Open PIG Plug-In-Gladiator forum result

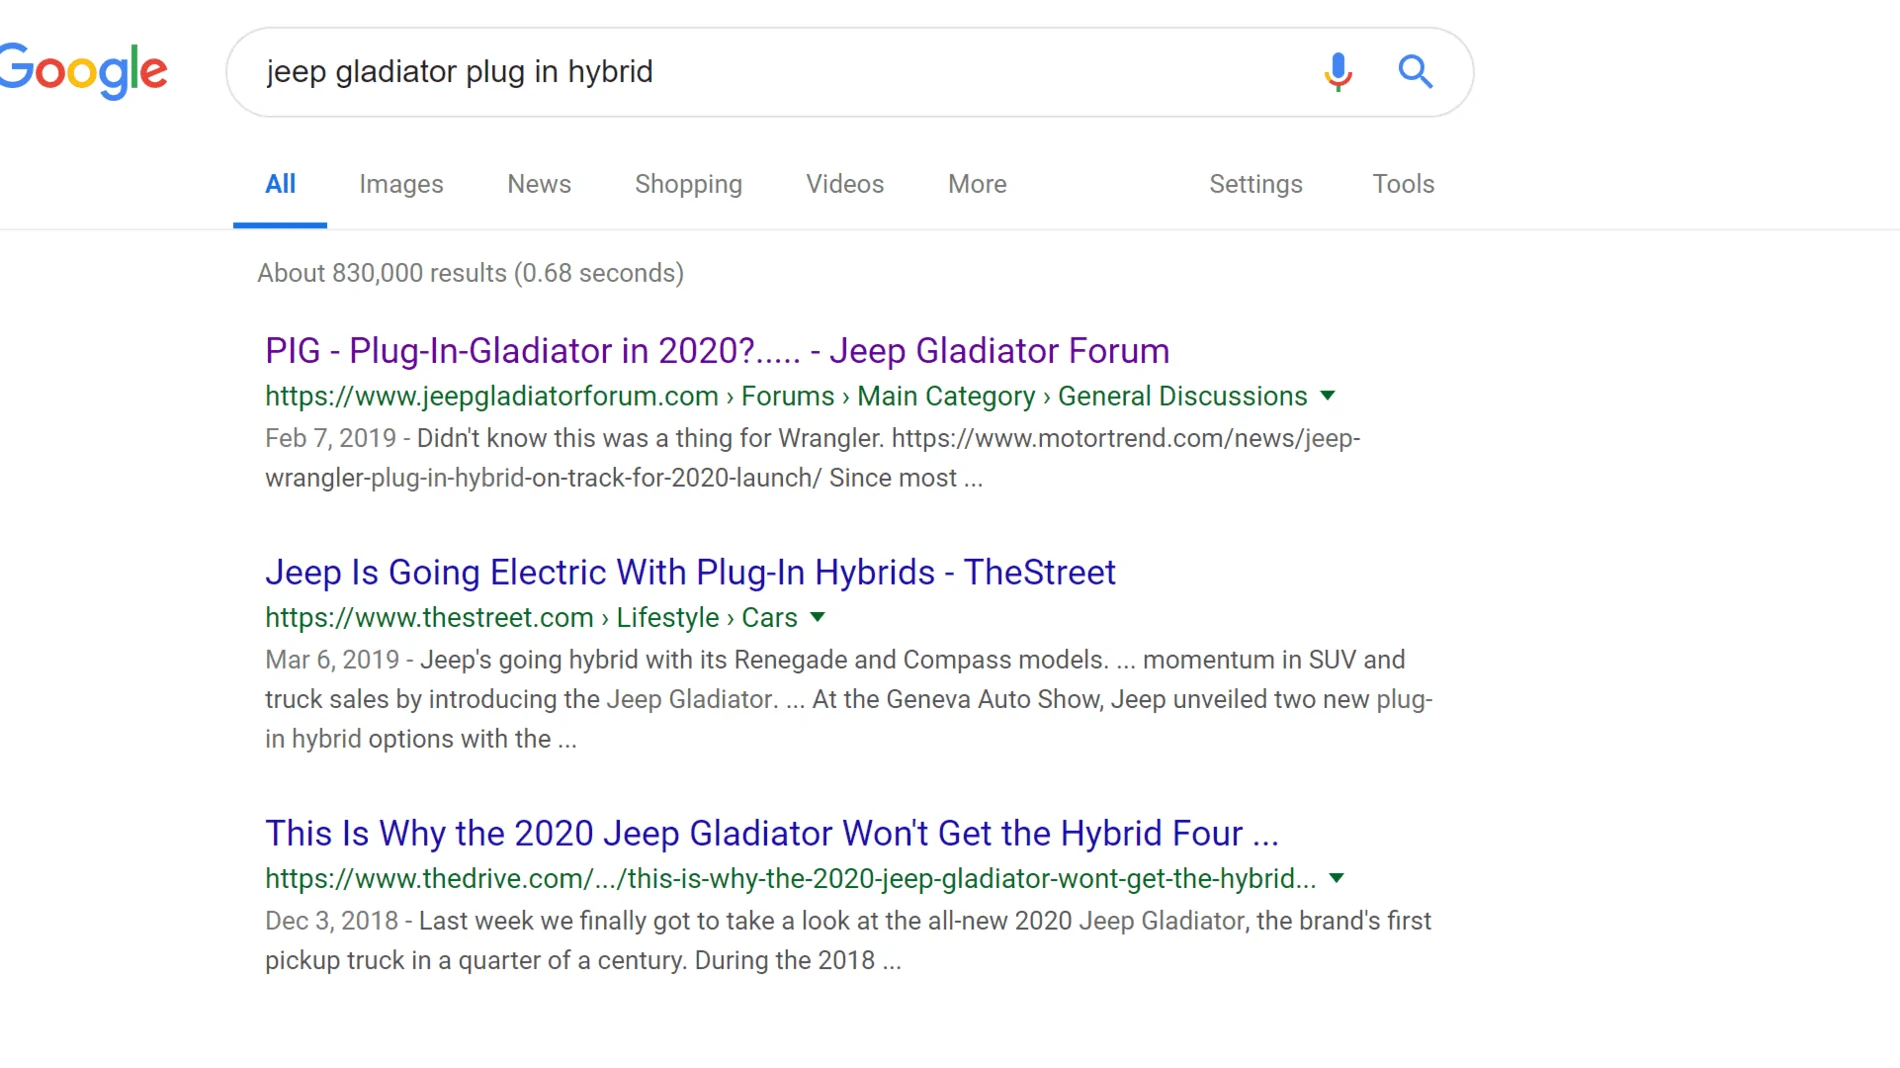[717, 351]
